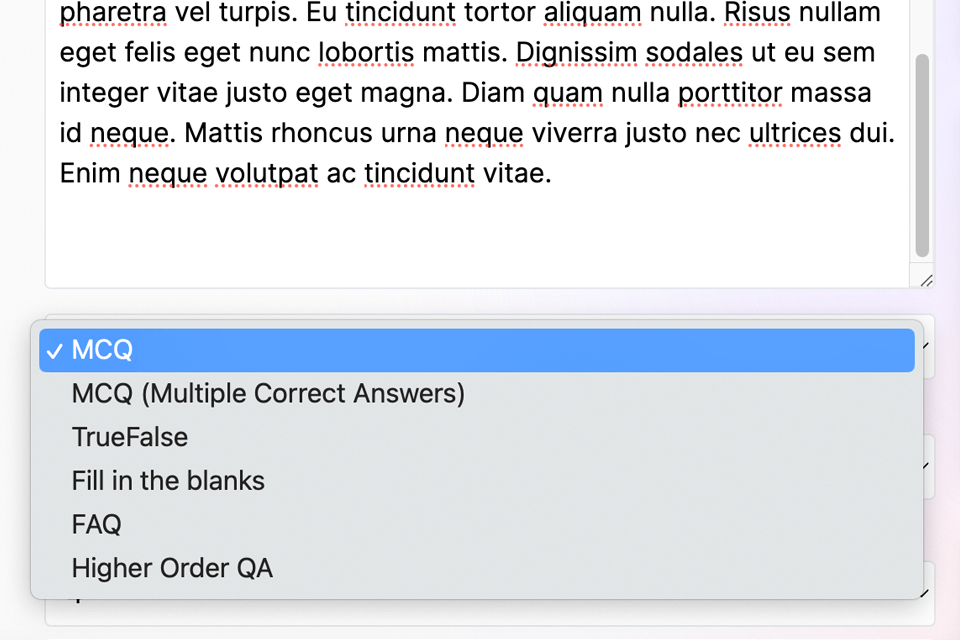Pick Fill in the blanks option

click(168, 481)
